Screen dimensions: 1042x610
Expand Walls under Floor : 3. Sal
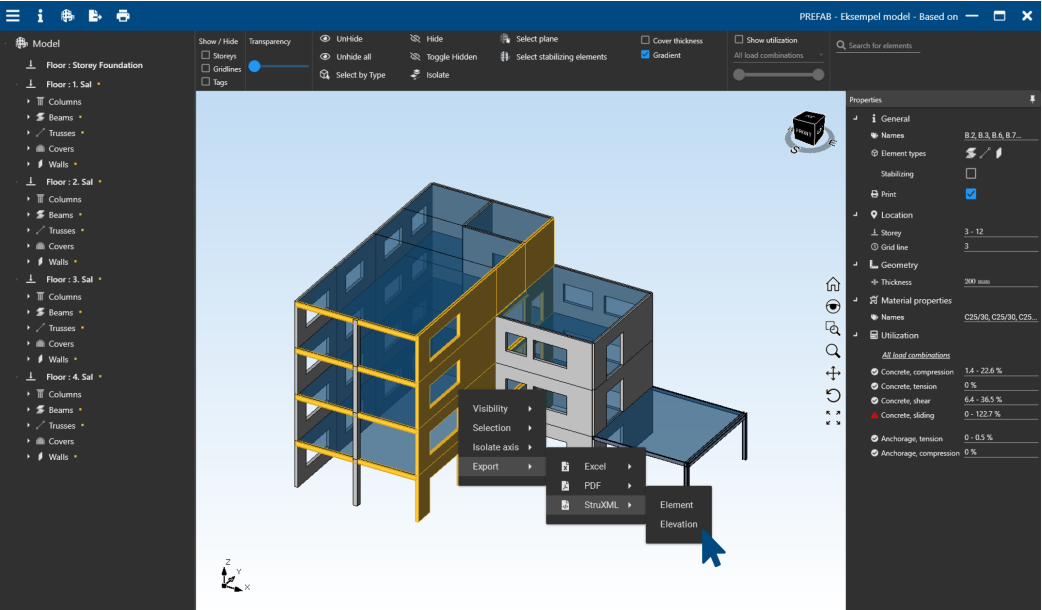click(x=29, y=359)
